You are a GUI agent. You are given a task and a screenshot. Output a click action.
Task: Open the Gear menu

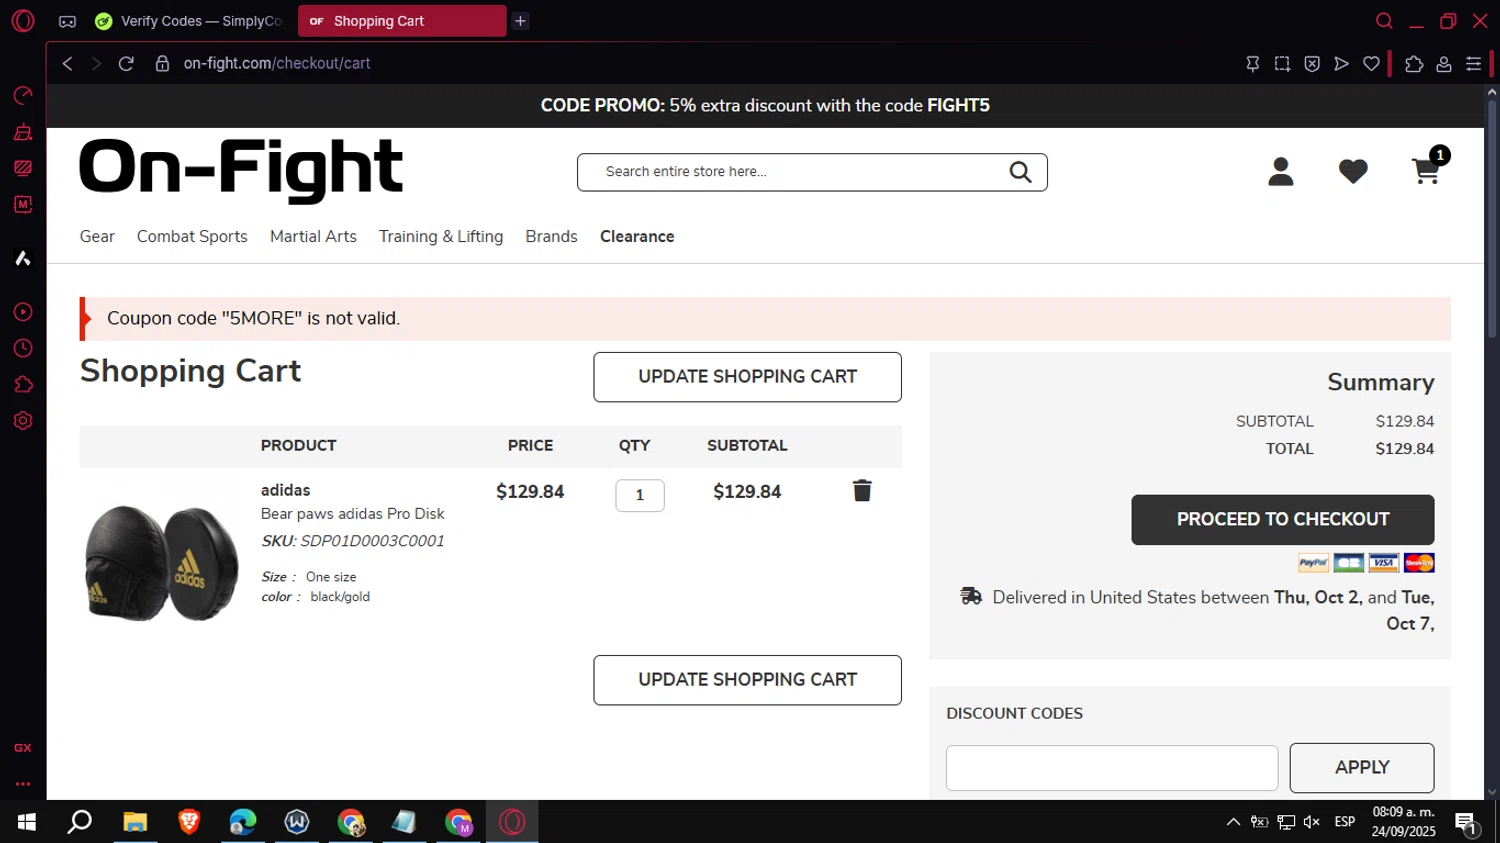pos(97,236)
